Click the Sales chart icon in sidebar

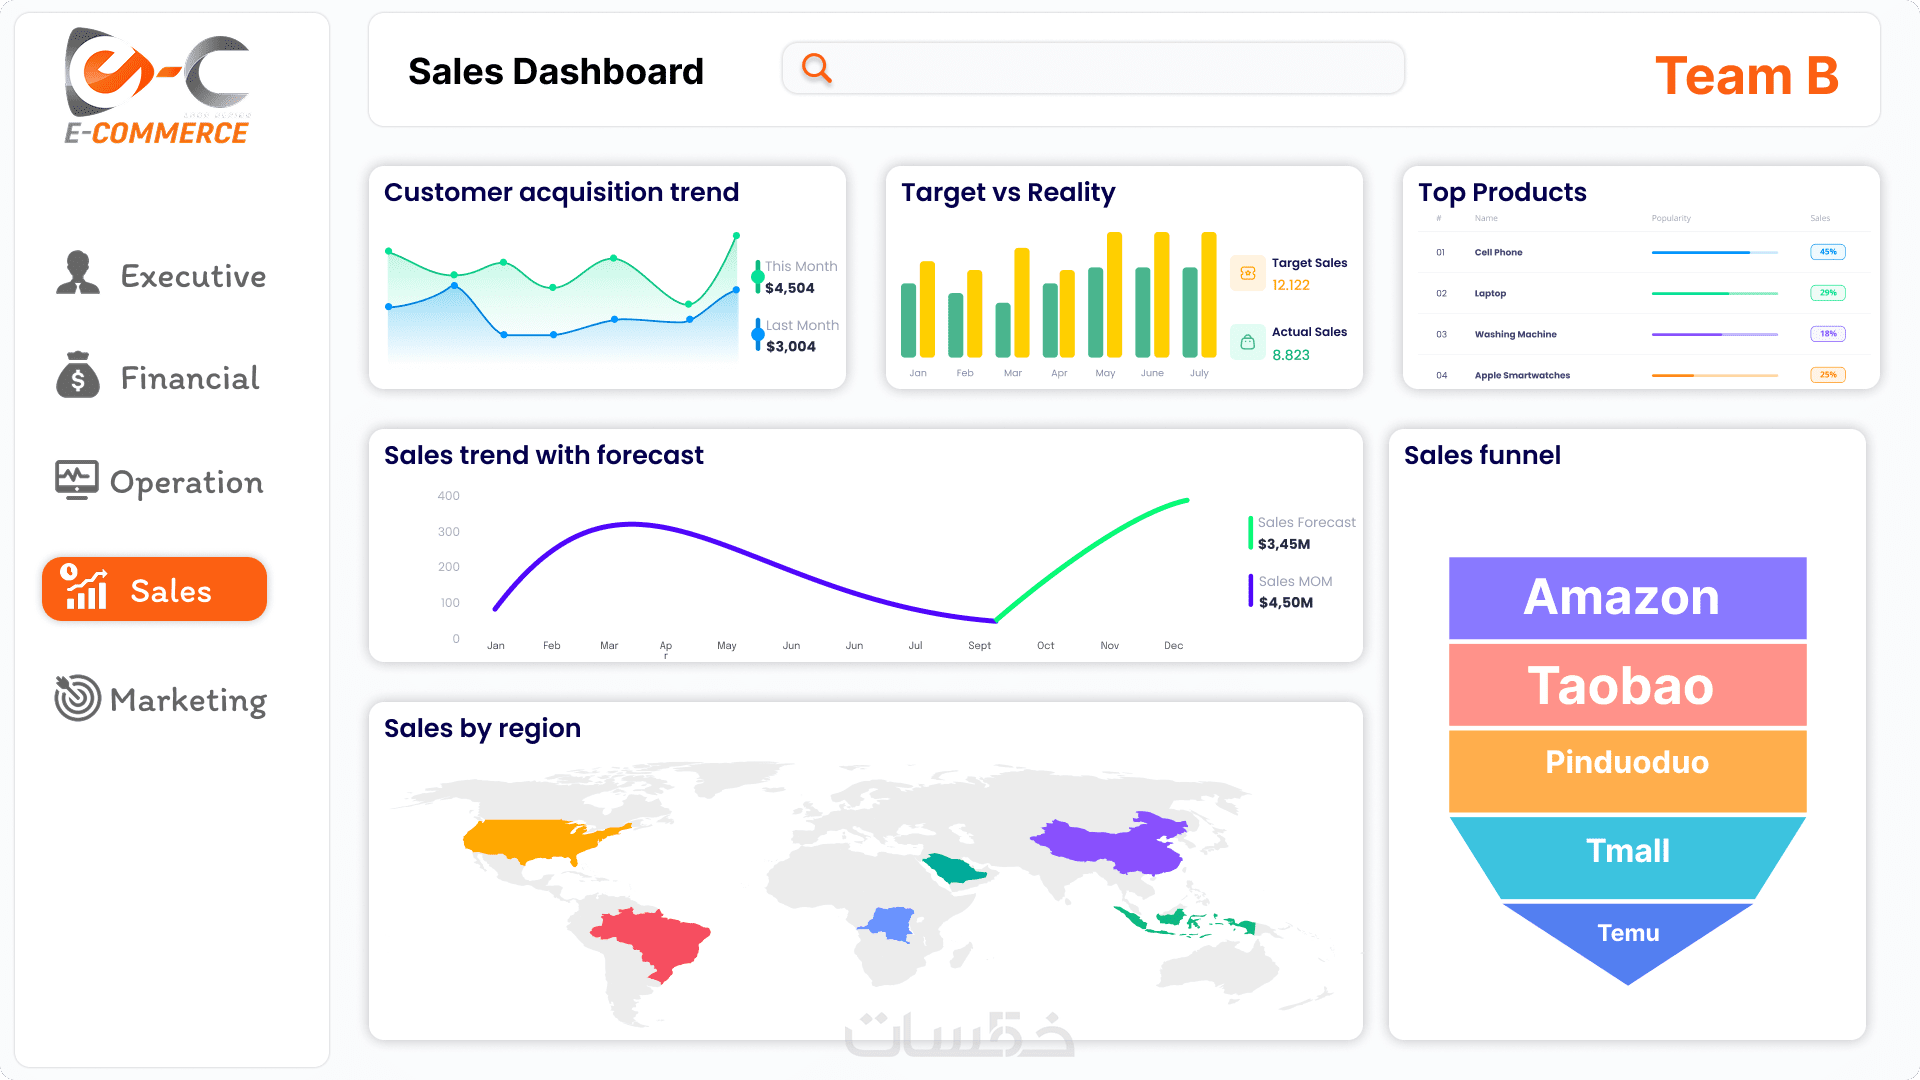pos(85,588)
